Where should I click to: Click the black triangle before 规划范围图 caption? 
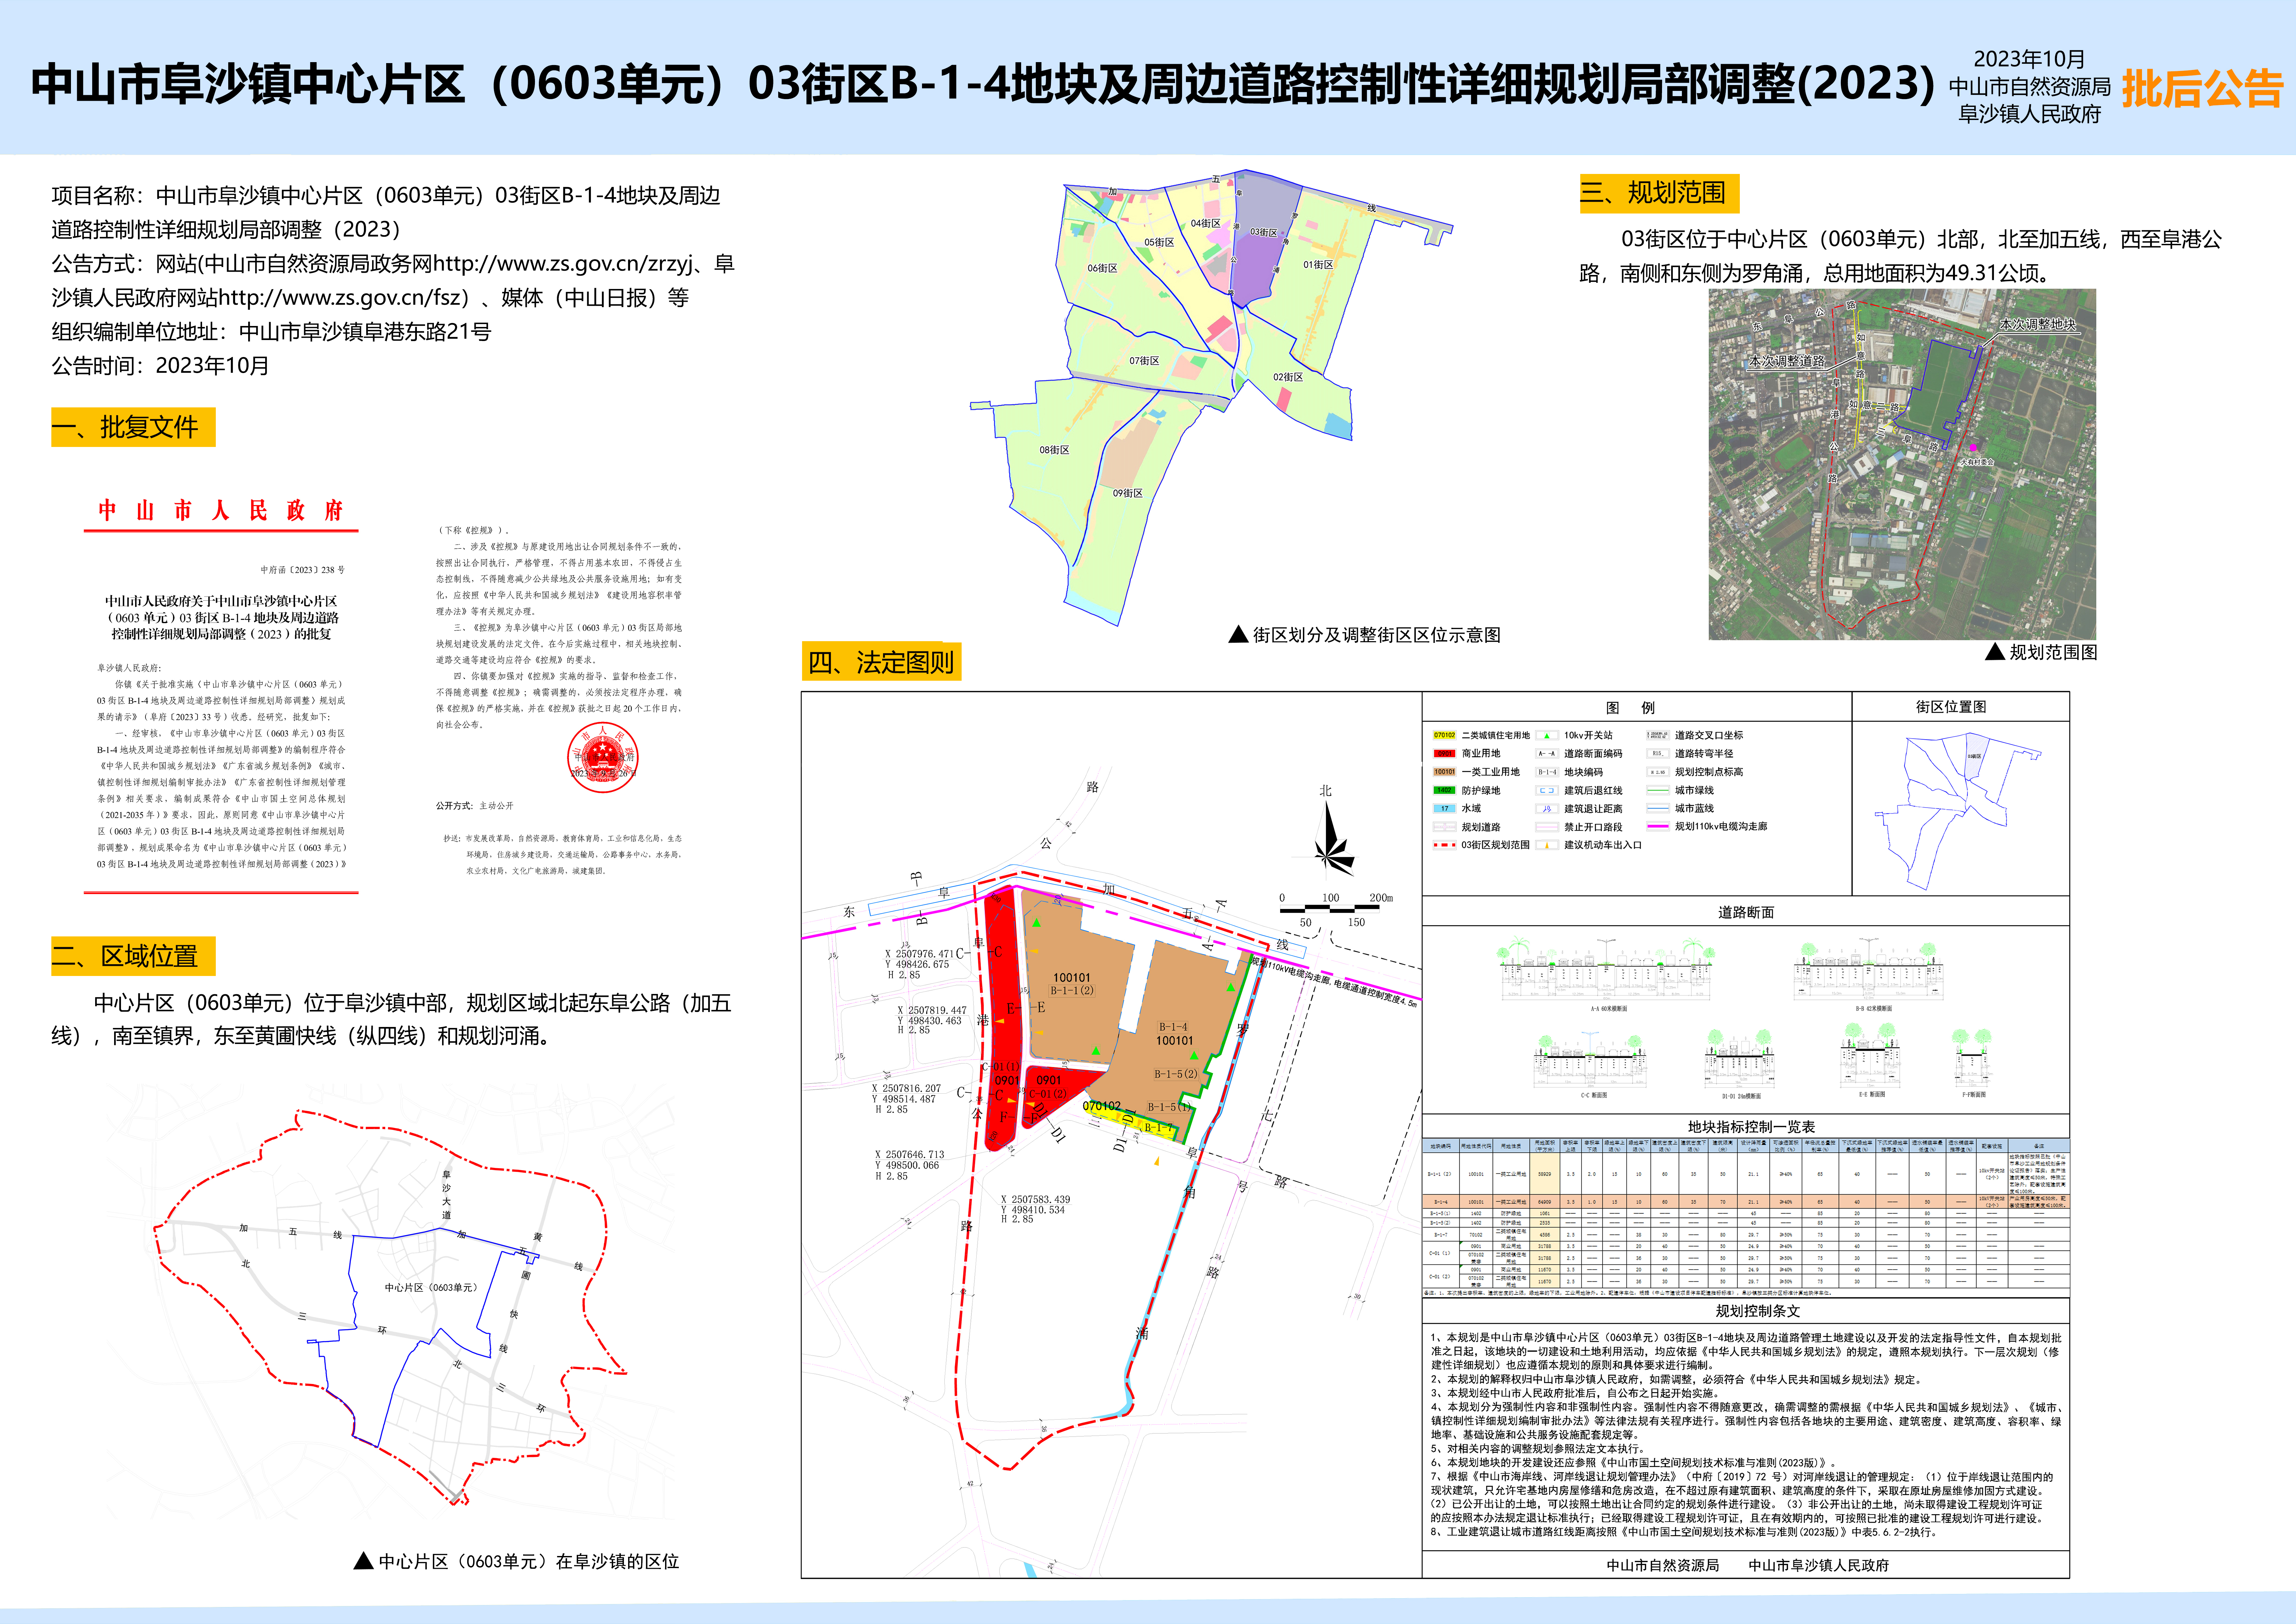[1995, 652]
